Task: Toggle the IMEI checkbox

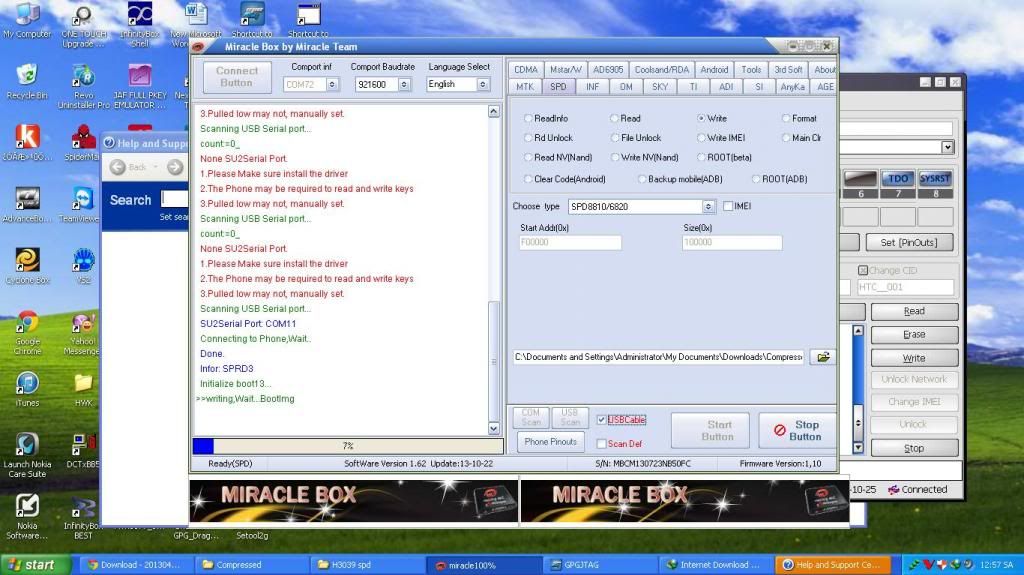Action: 728,206
